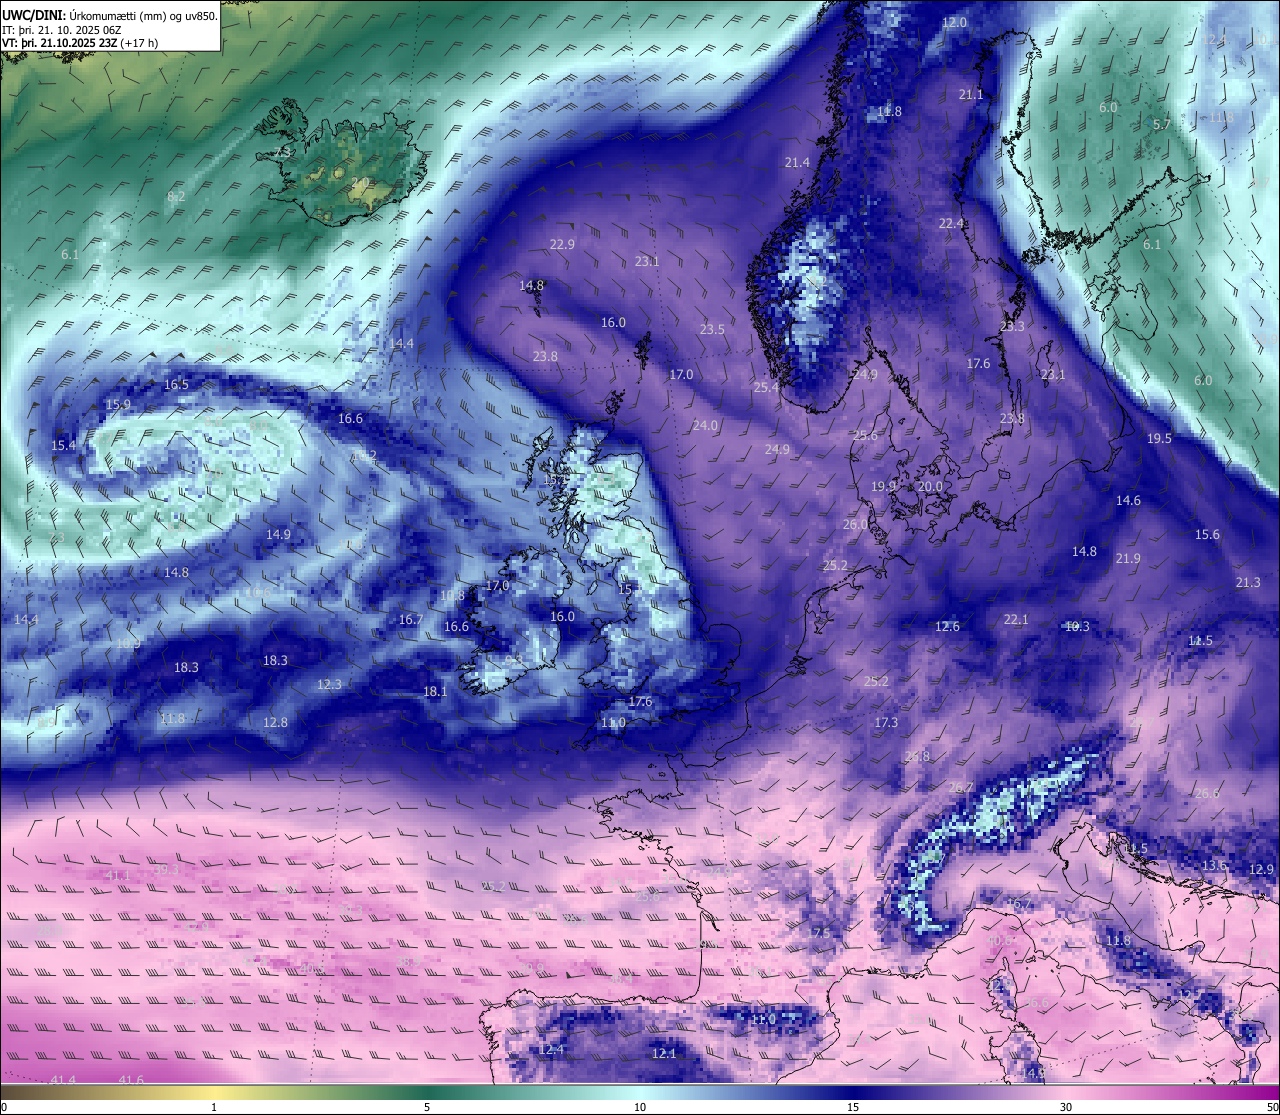Click the map value 26.8
The image size is (1280, 1115).
(917, 757)
